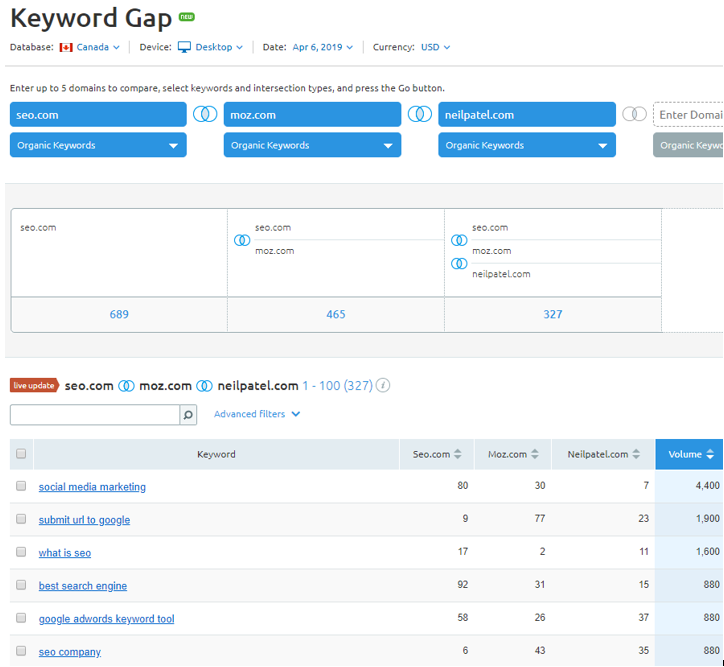724x667 pixels.
Task: Check the box for seo company
Action: [x=21, y=651]
